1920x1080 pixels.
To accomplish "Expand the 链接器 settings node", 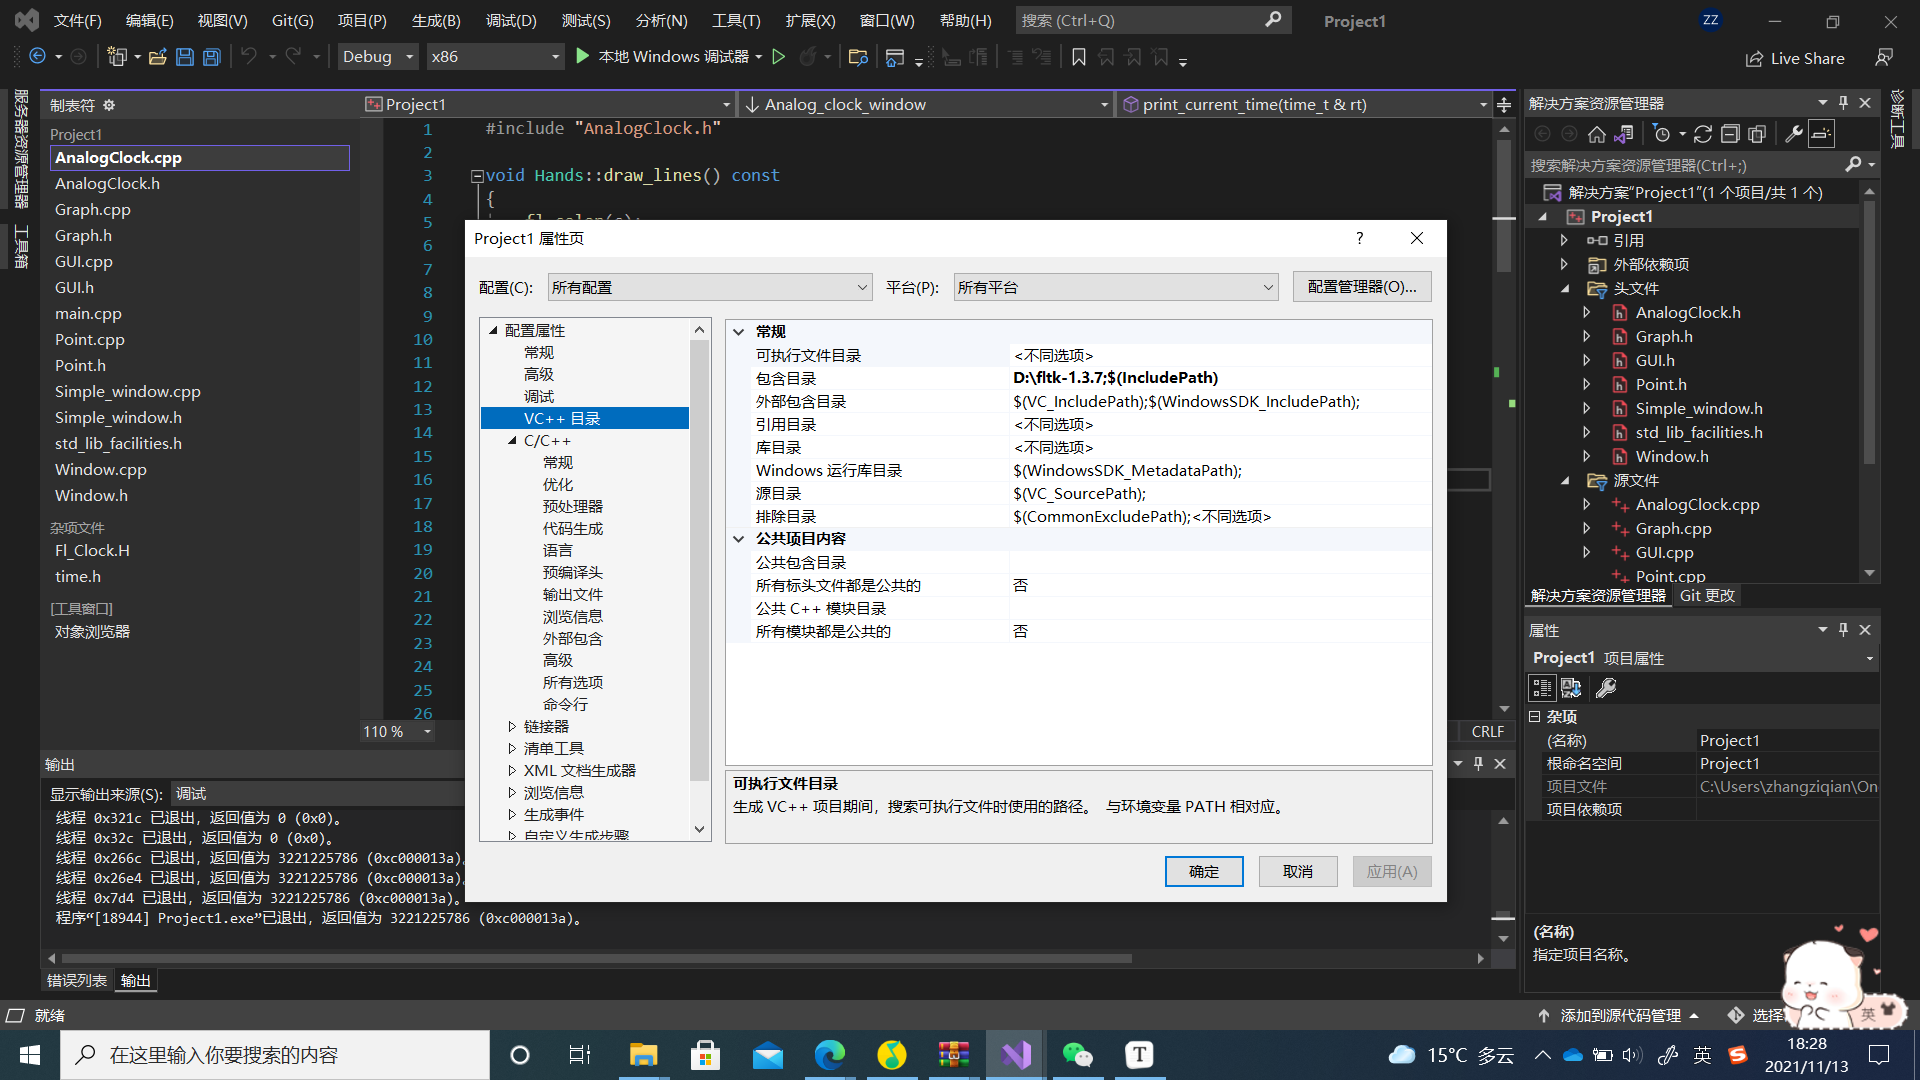I will (511, 726).
